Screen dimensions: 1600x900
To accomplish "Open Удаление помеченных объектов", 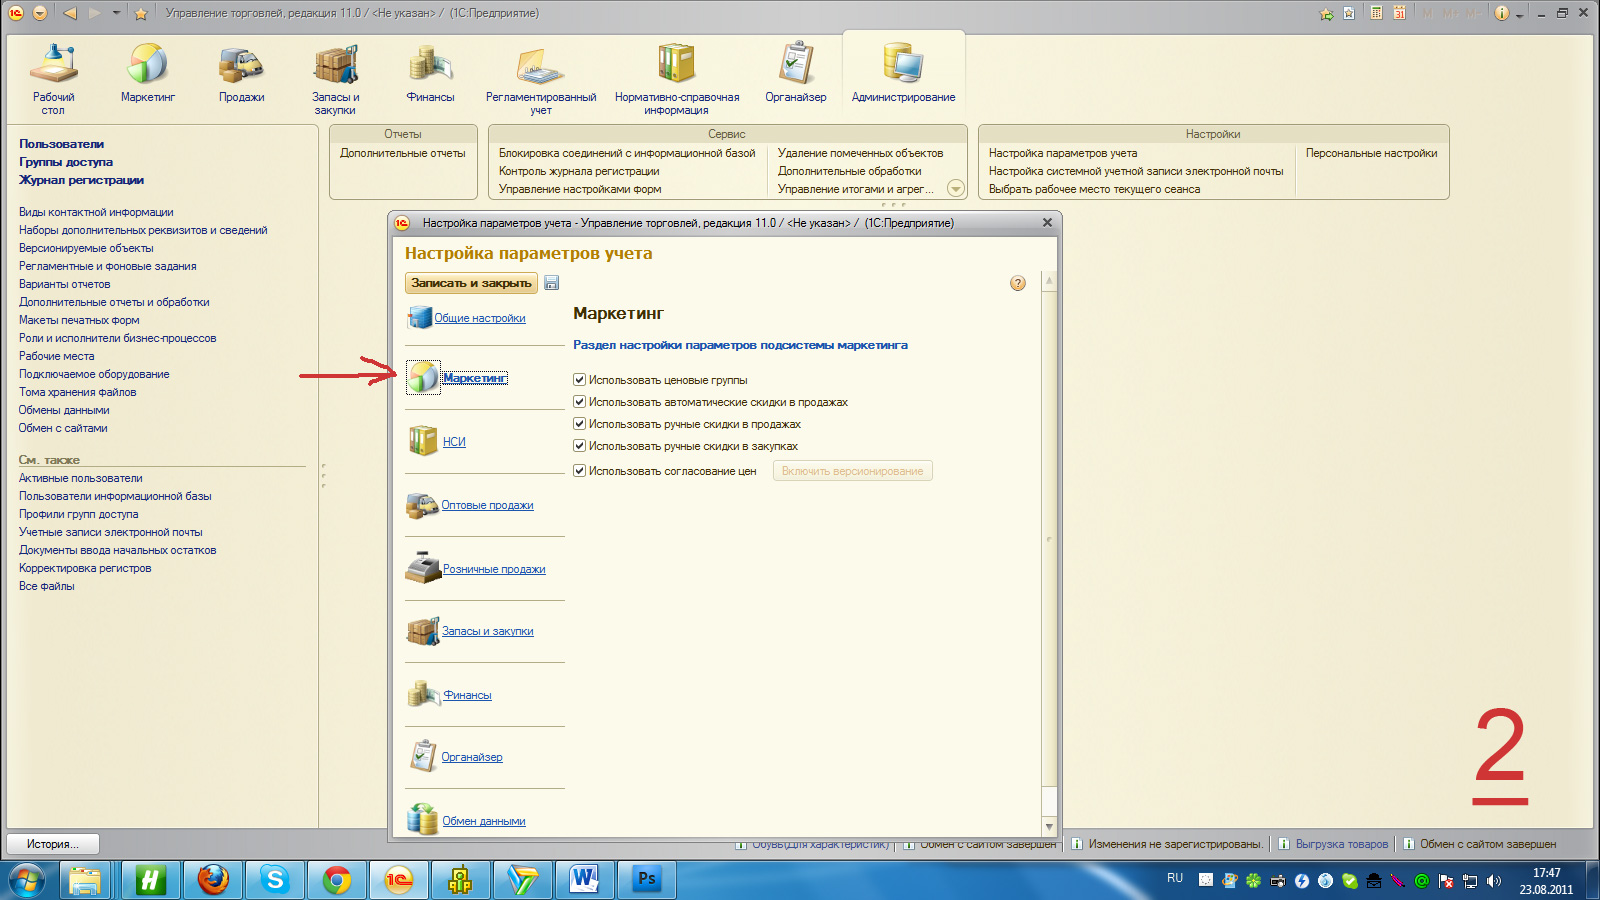I will [860, 153].
